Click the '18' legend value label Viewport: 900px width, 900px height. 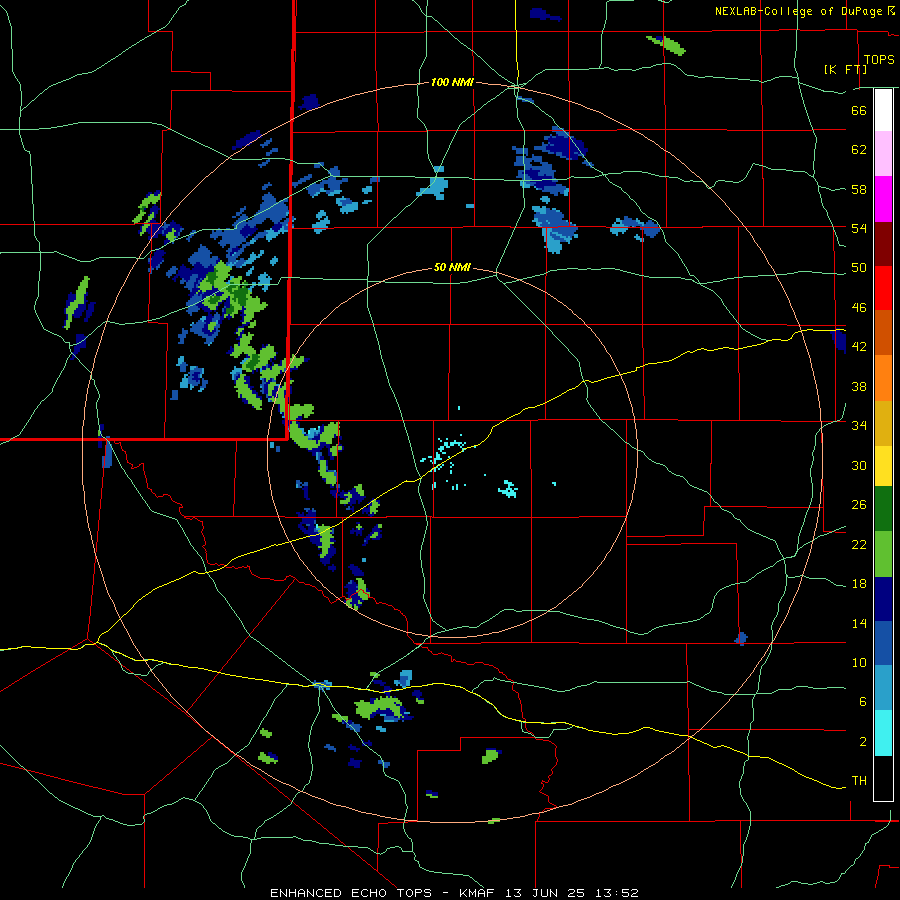pyautogui.click(x=859, y=584)
